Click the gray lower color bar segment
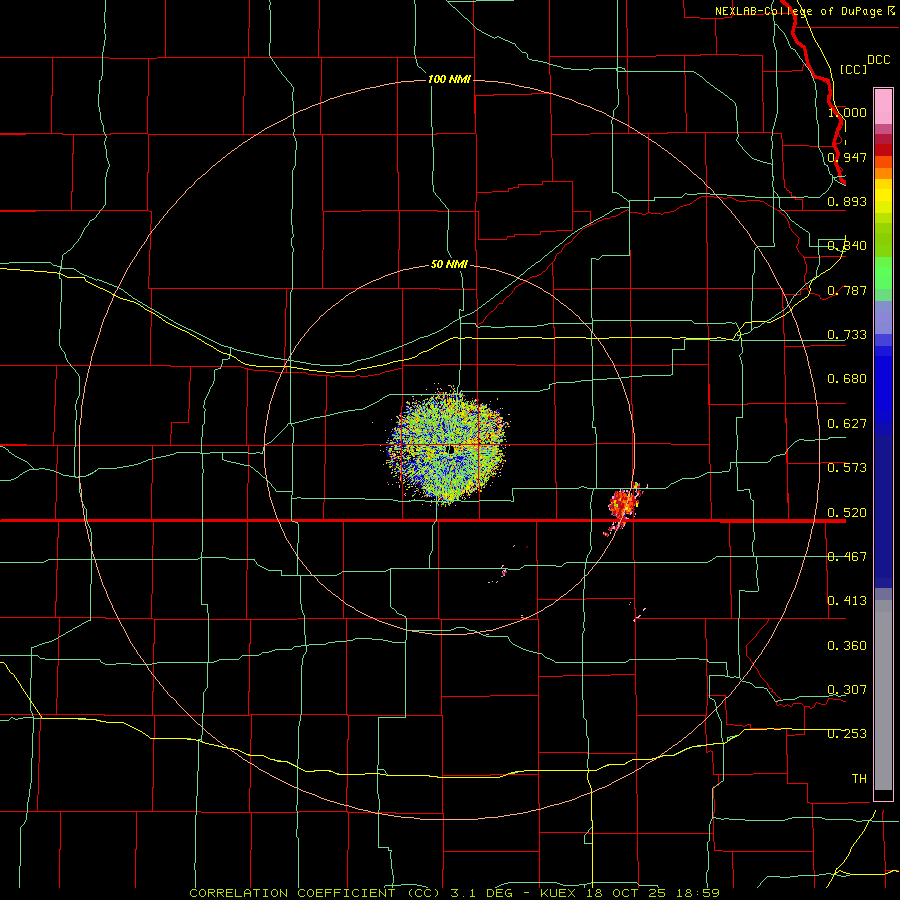Image resolution: width=900 pixels, height=900 pixels. point(883,695)
